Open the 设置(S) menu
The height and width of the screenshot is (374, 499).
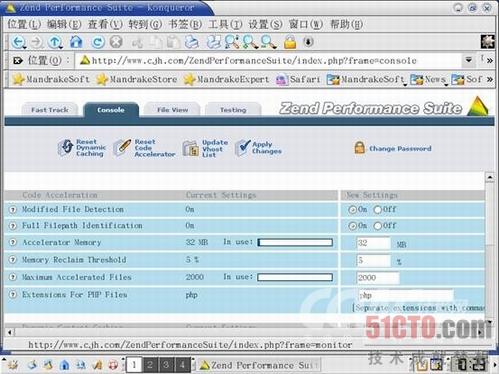point(265,24)
